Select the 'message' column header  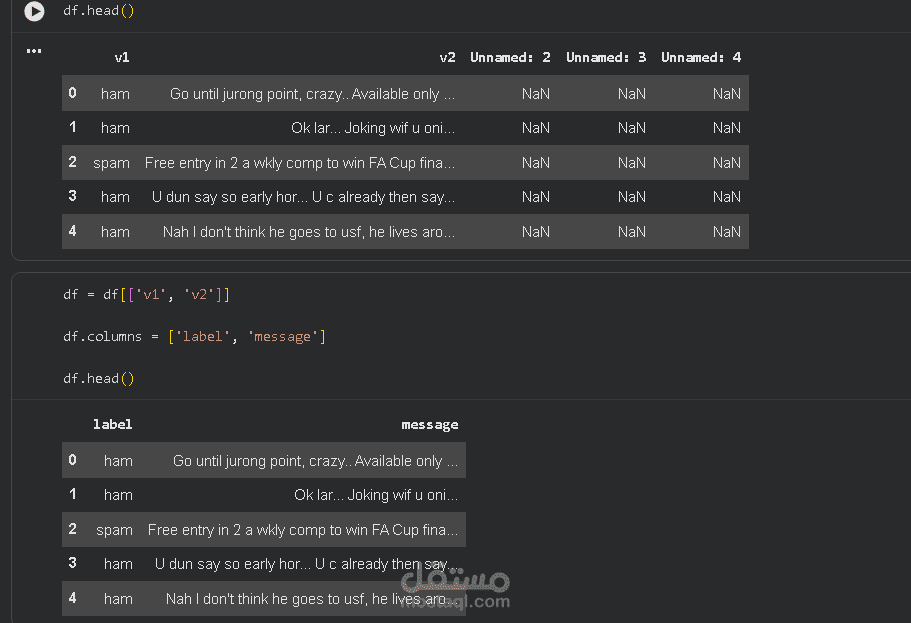pyautogui.click(x=430, y=425)
